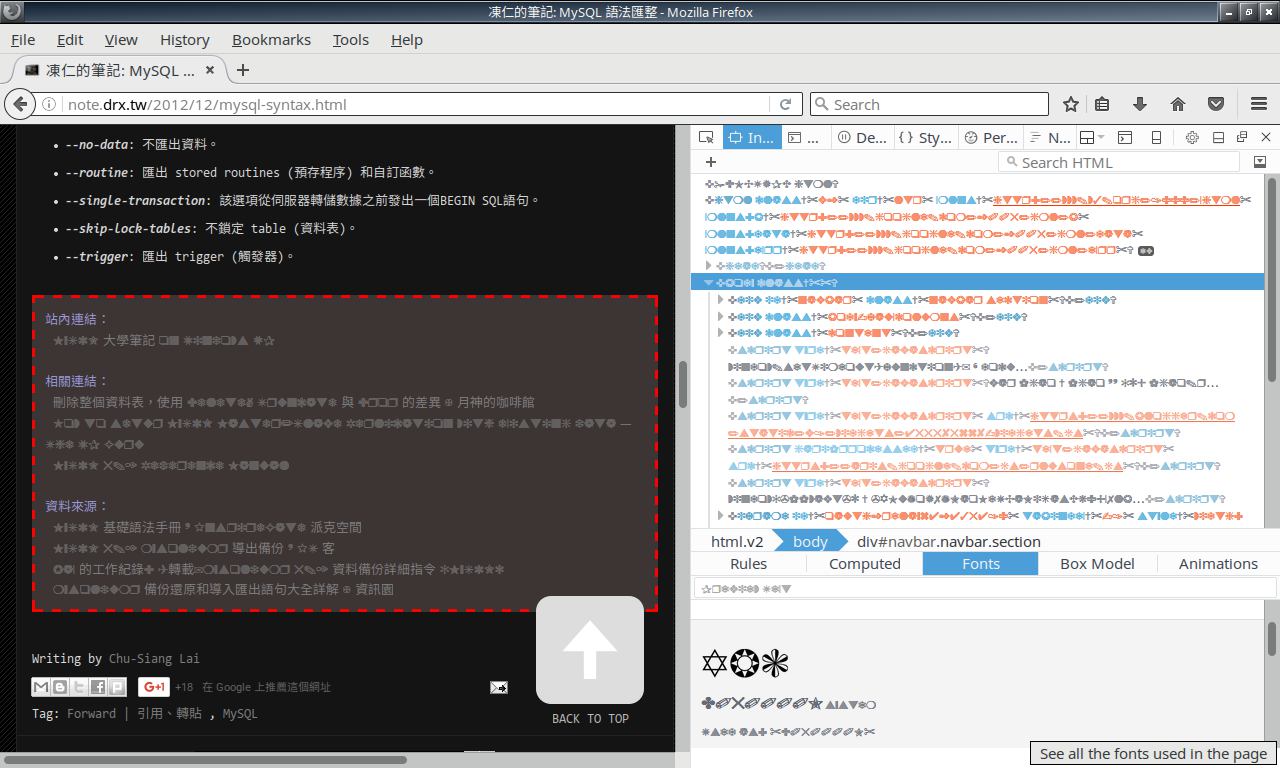Image resolution: width=1280 pixels, height=768 pixels.
Task: Switch to the Inspector devtools tab
Action: pos(750,137)
